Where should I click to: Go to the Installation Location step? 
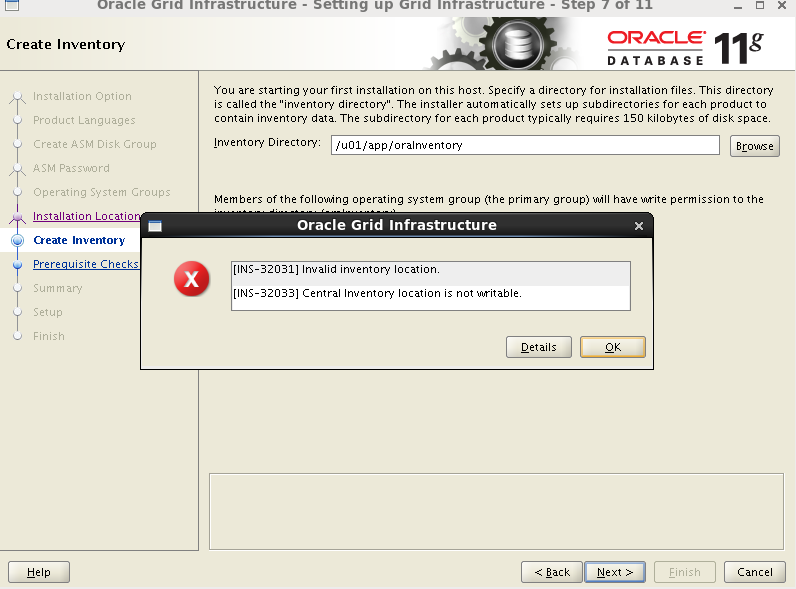(x=86, y=216)
